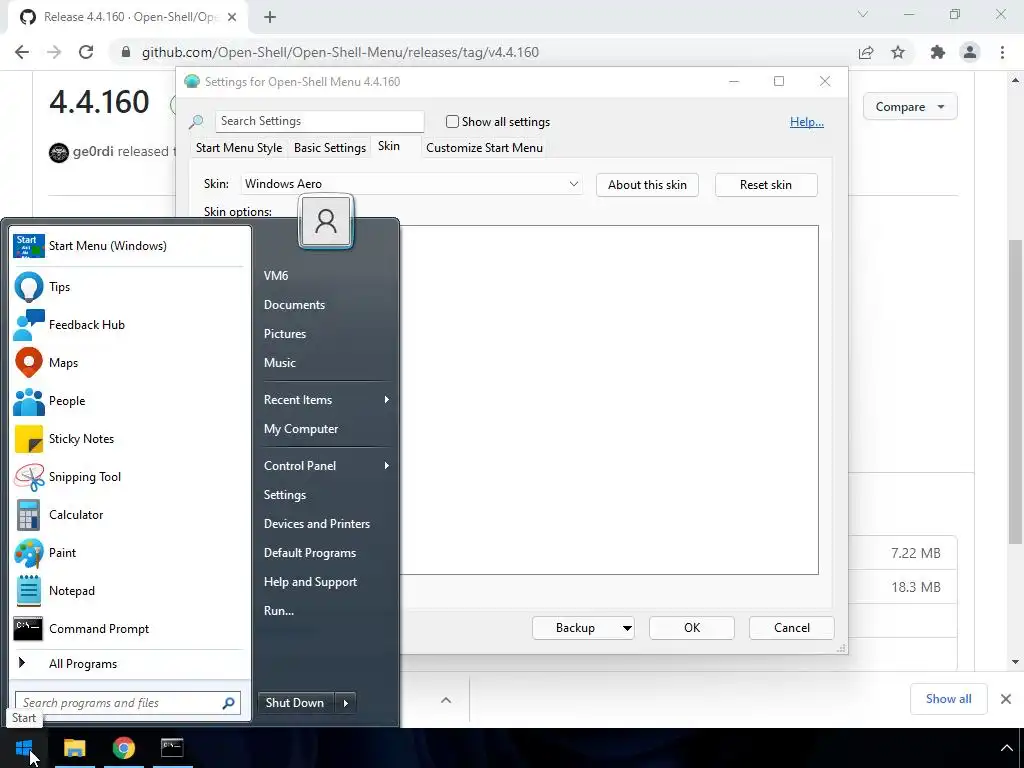
Task: Bookmark this page with the star
Action: pyautogui.click(x=898, y=52)
